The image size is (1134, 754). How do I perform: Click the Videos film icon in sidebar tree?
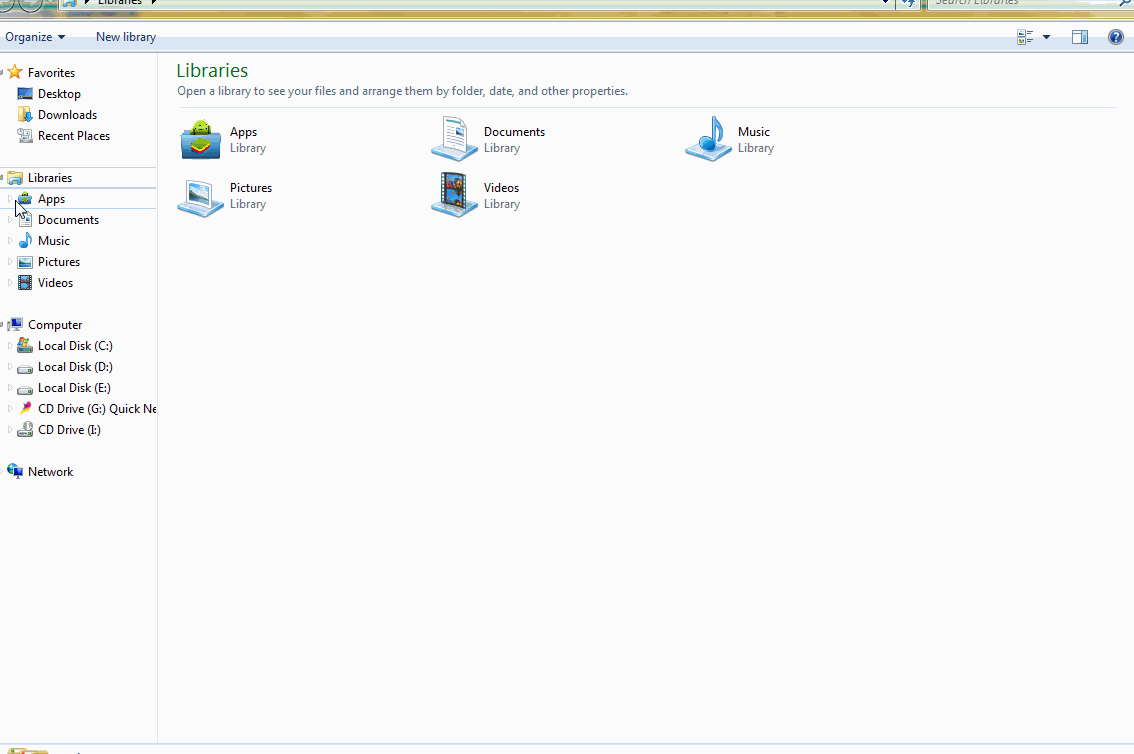click(25, 283)
